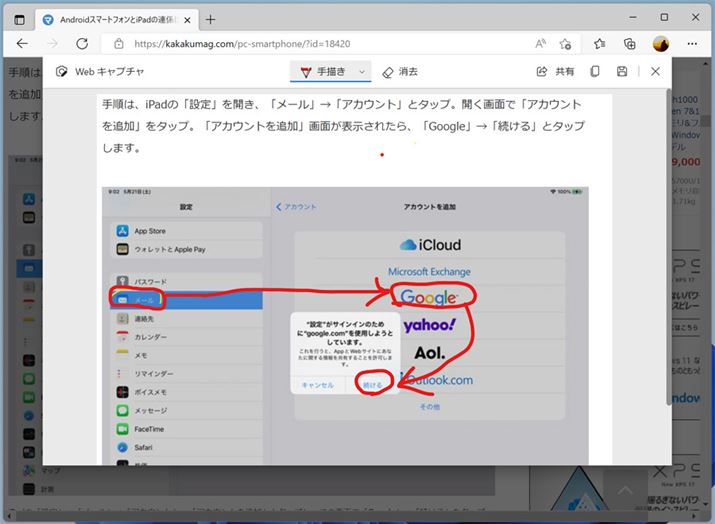Select the 消去 eraser tool
Image resolution: width=715 pixels, height=524 pixels.
click(x=400, y=72)
